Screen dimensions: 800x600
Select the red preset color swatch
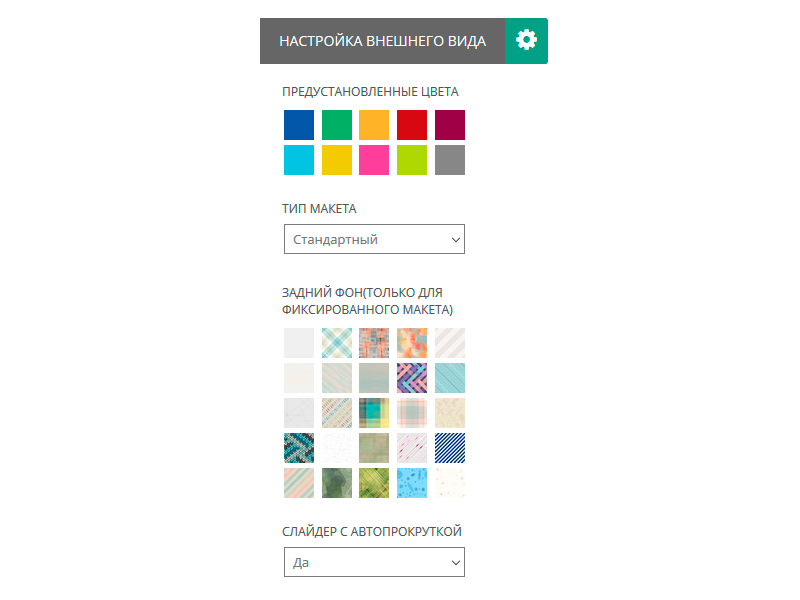click(412, 125)
